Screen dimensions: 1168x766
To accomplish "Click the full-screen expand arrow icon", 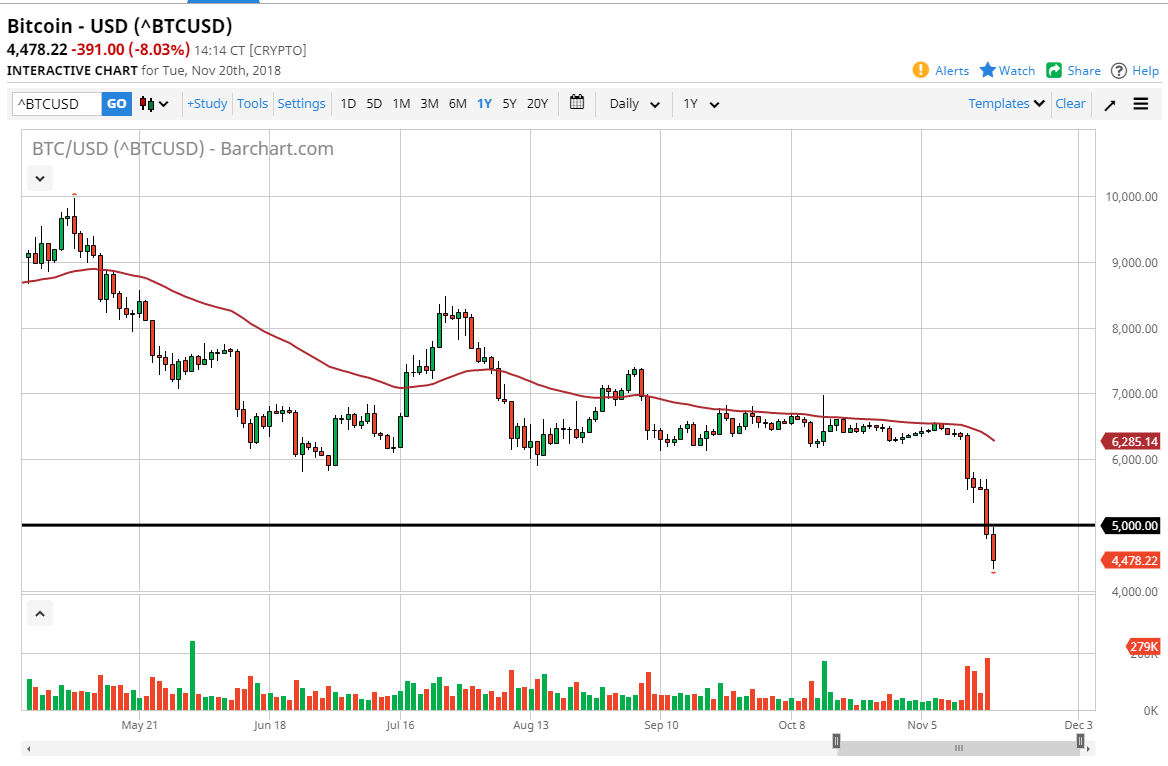I will (x=1109, y=103).
